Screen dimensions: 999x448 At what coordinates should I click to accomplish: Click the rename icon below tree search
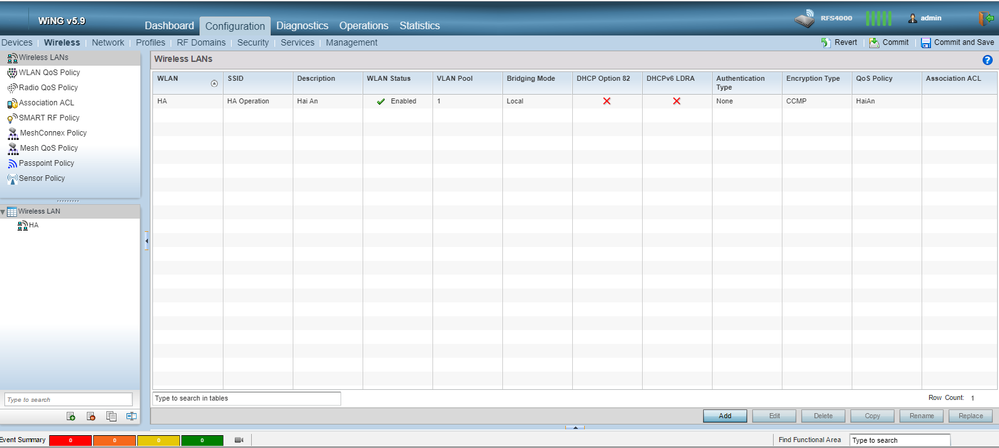pos(131,416)
